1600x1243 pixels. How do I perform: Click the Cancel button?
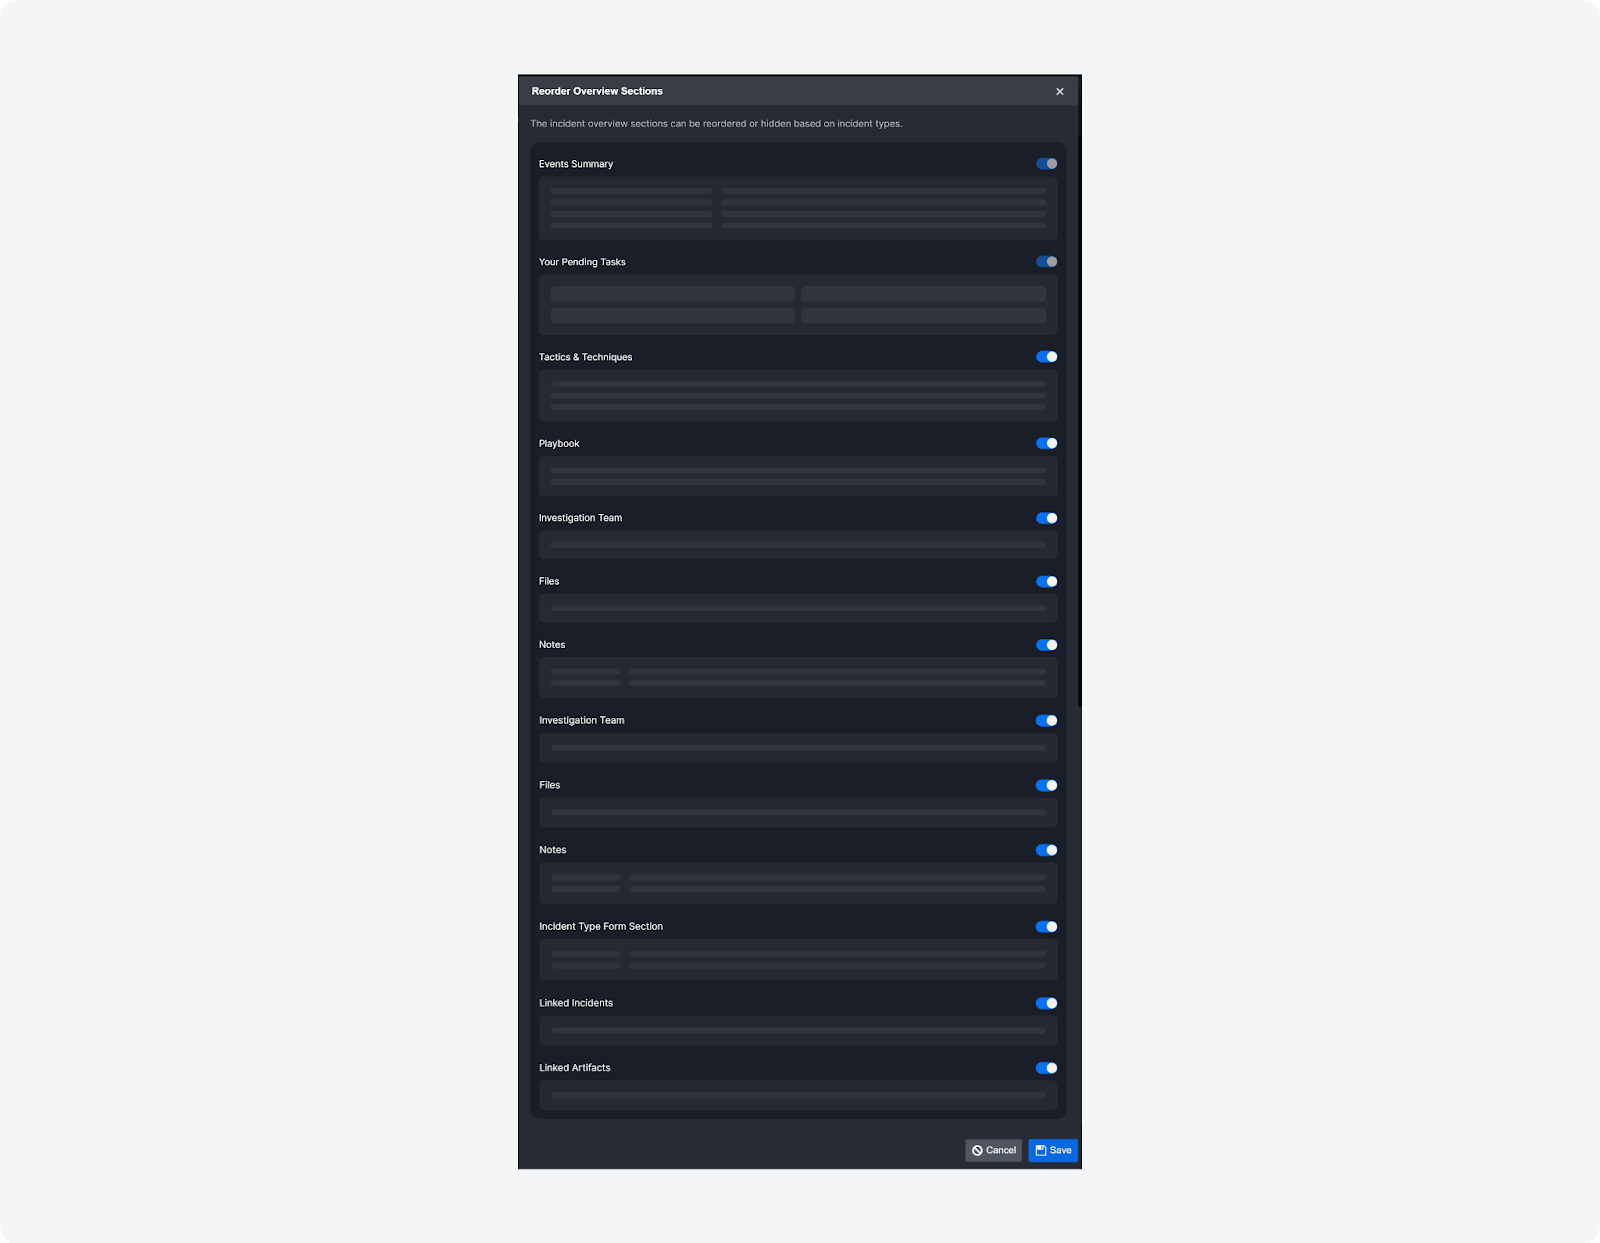pos(994,1150)
